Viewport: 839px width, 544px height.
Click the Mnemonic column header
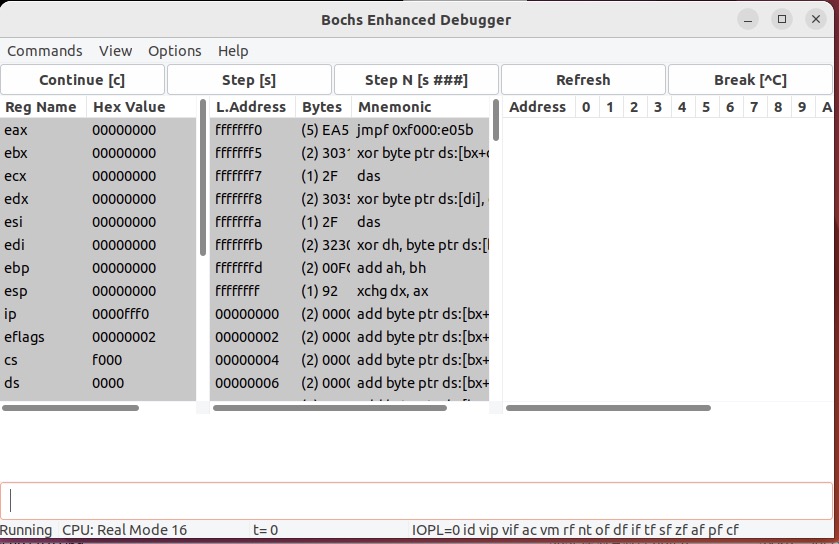(x=421, y=107)
